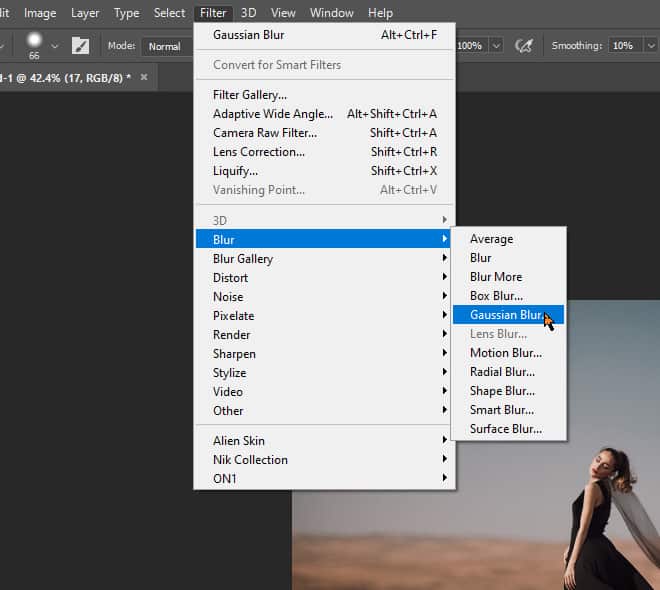Open the 100% value dropdown arrow
Viewport: 660px width, 590px height.
497,45
